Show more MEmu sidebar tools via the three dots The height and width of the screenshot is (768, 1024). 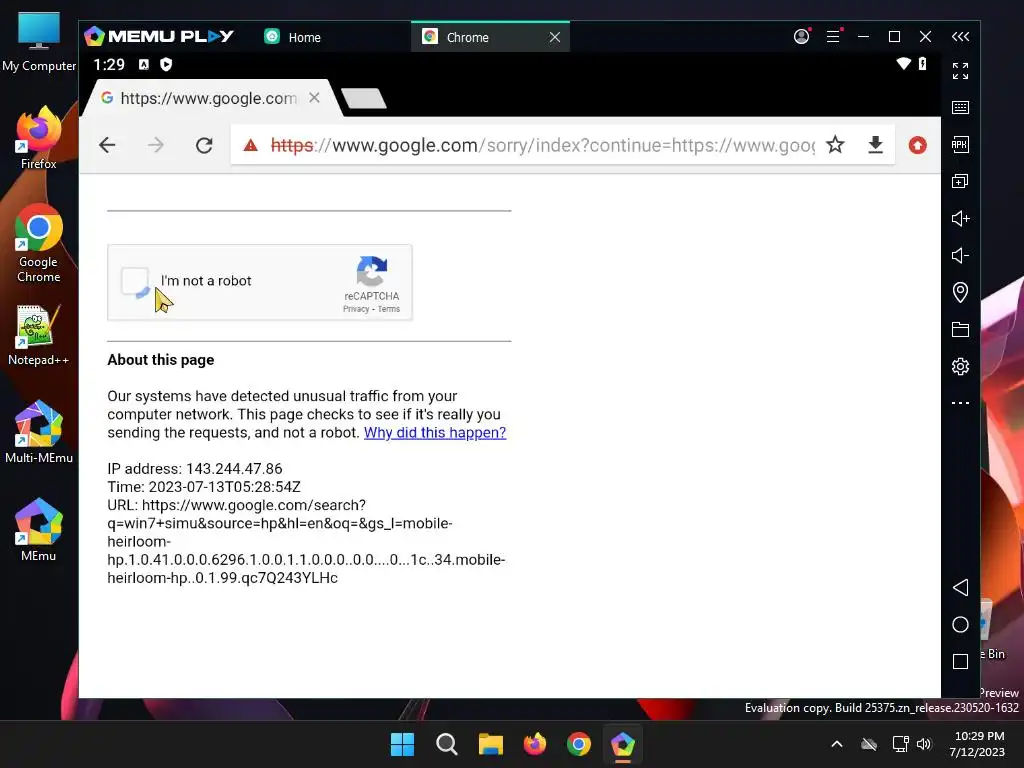pyautogui.click(x=961, y=403)
